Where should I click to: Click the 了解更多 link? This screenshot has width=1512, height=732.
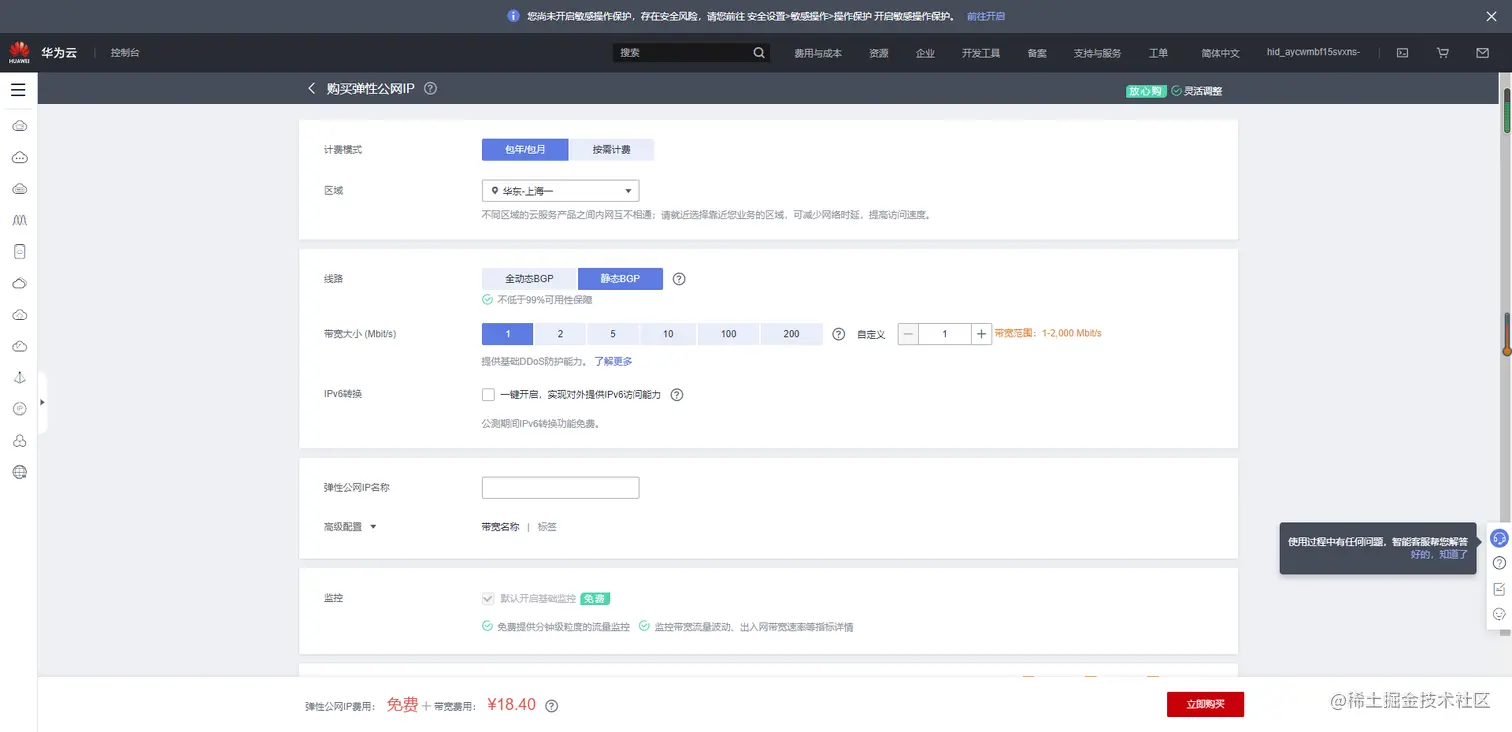613,361
